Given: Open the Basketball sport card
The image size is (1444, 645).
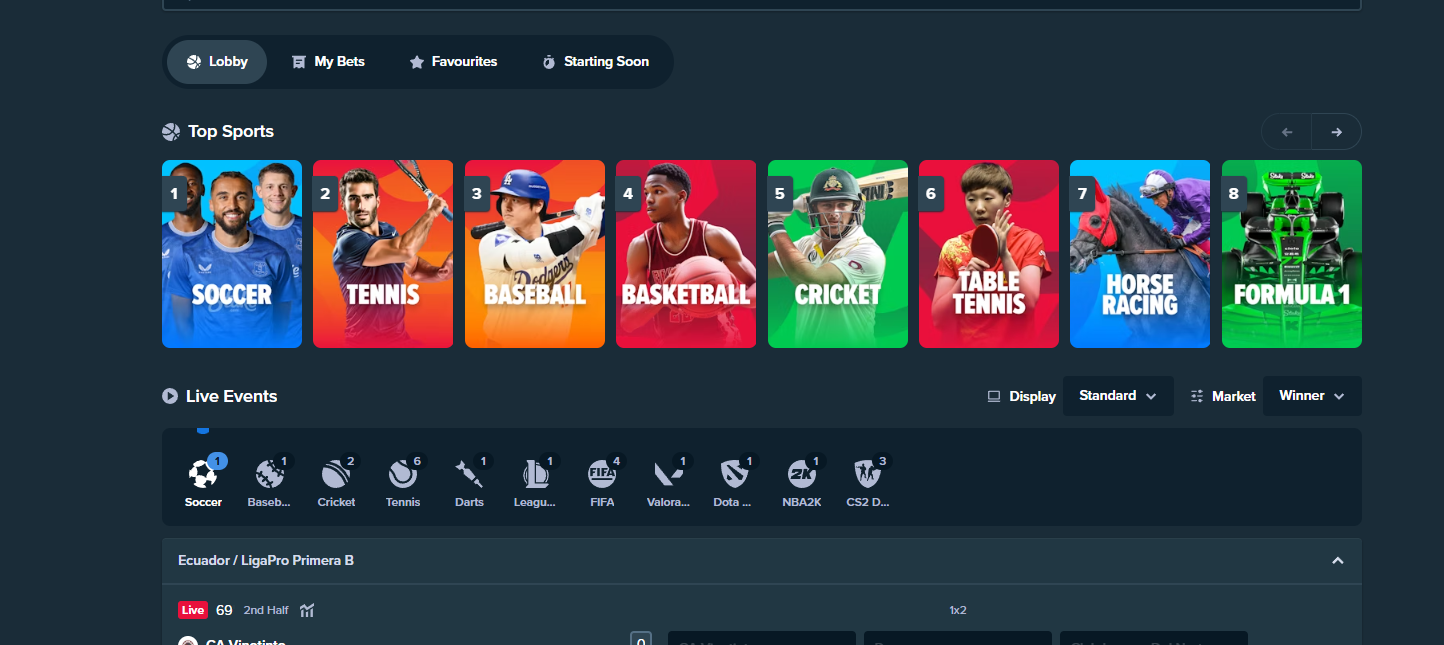Looking at the screenshot, I should pyautogui.click(x=686, y=254).
